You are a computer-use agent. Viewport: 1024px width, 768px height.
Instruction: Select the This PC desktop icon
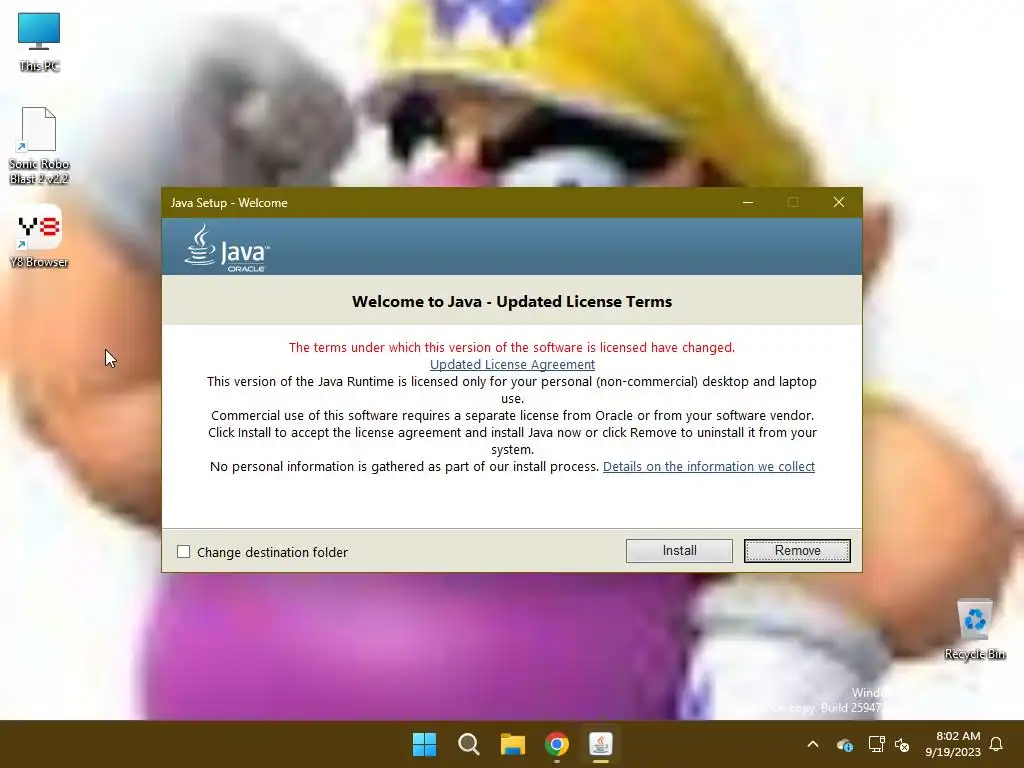[x=39, y=42]
